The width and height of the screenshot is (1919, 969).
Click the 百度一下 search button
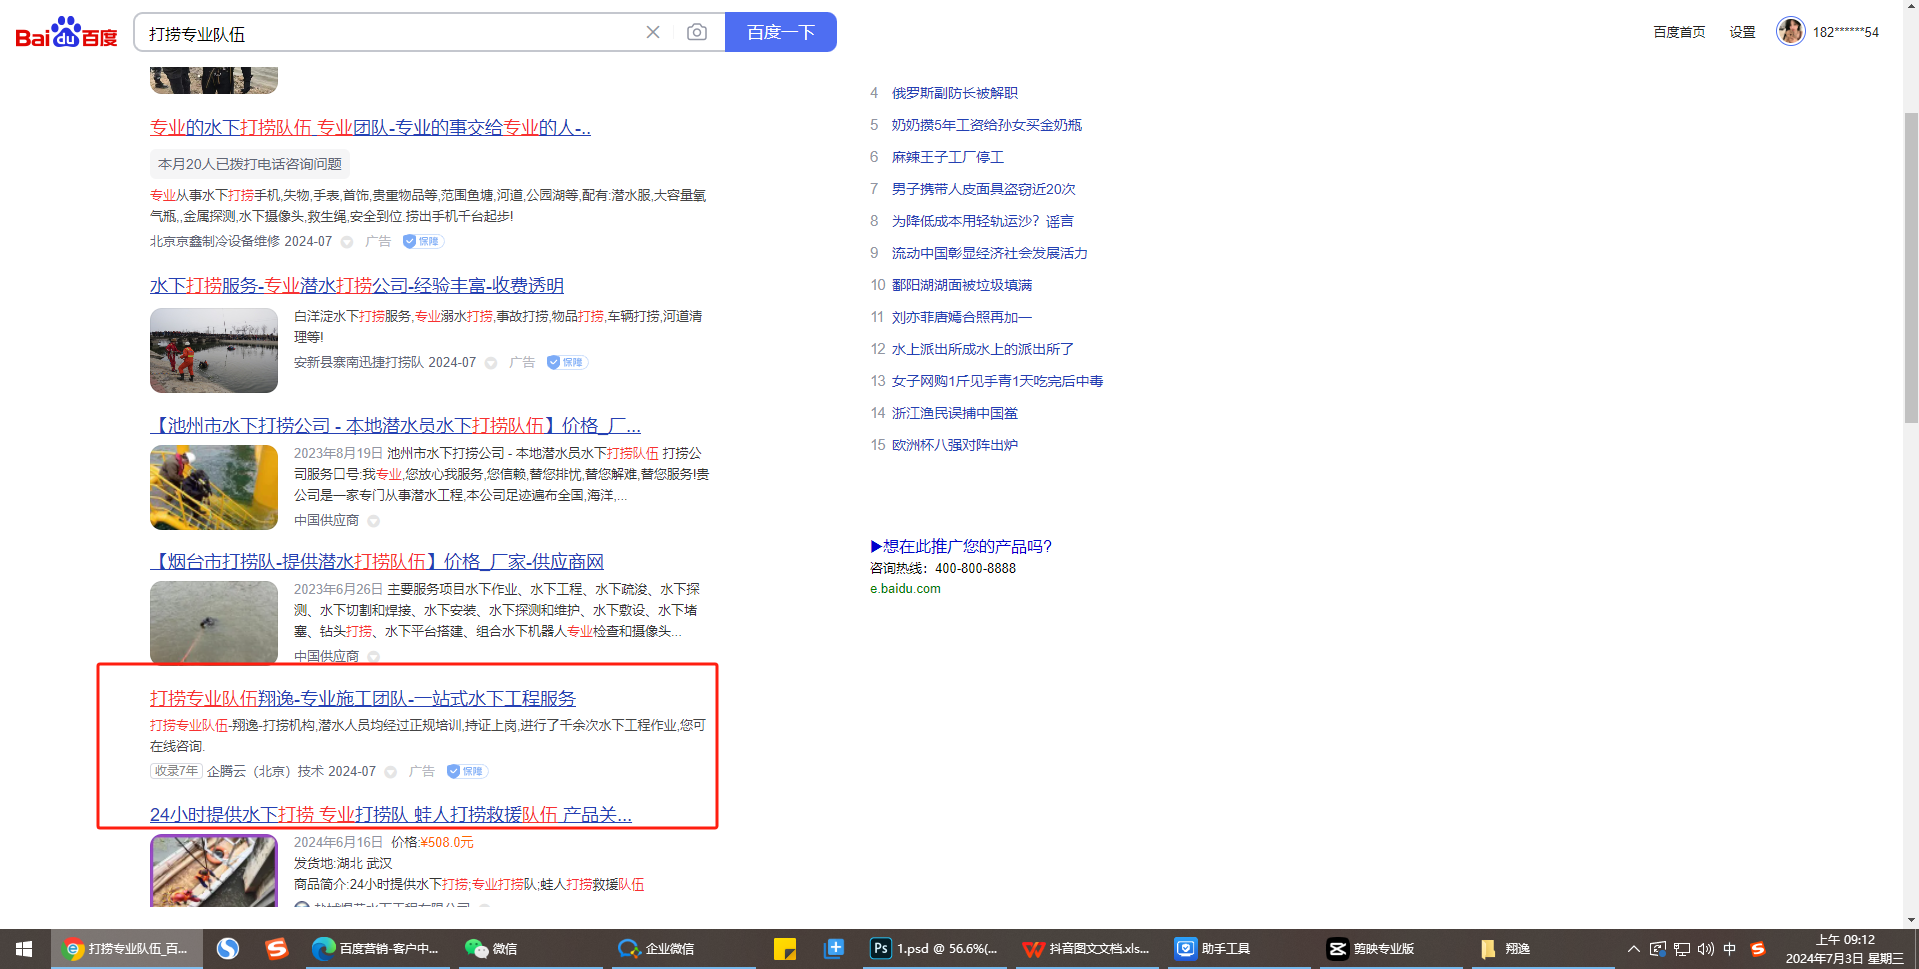[x=780, y=32]
